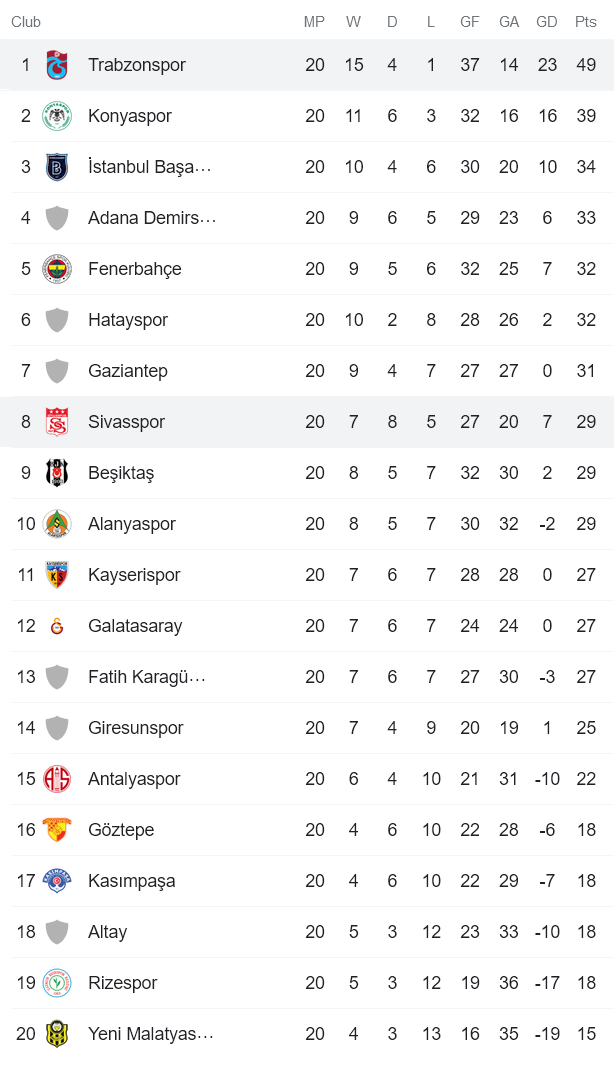Click the Antalyaspor badge
614x1066 pixels.
coord(57,778)
